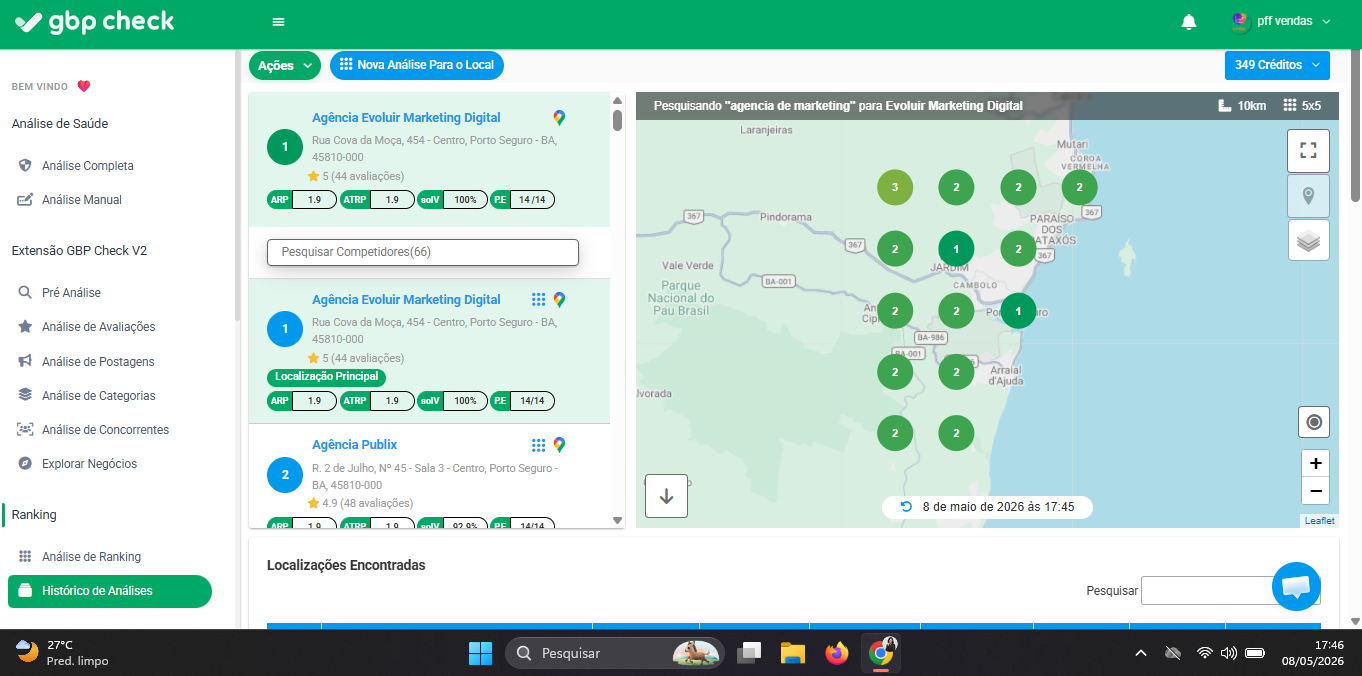Open the pff vendas account dropdown

point(1282,21)
